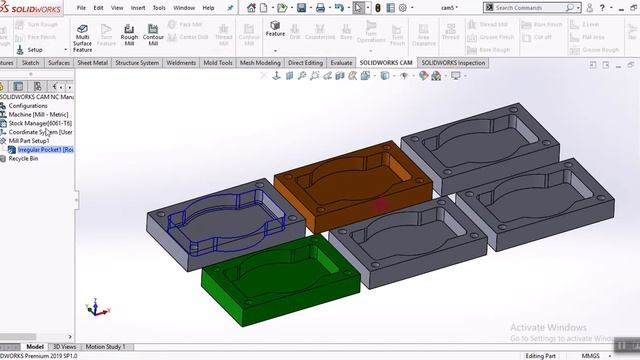The image size is (640, 360).
Task: Click Previous View in the view toolbar
Action: 327,76
